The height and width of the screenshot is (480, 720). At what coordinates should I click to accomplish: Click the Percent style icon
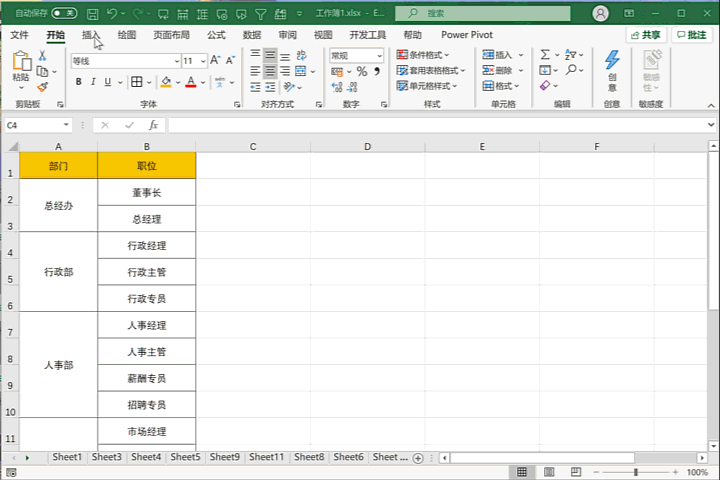click(x=362, y=72)
